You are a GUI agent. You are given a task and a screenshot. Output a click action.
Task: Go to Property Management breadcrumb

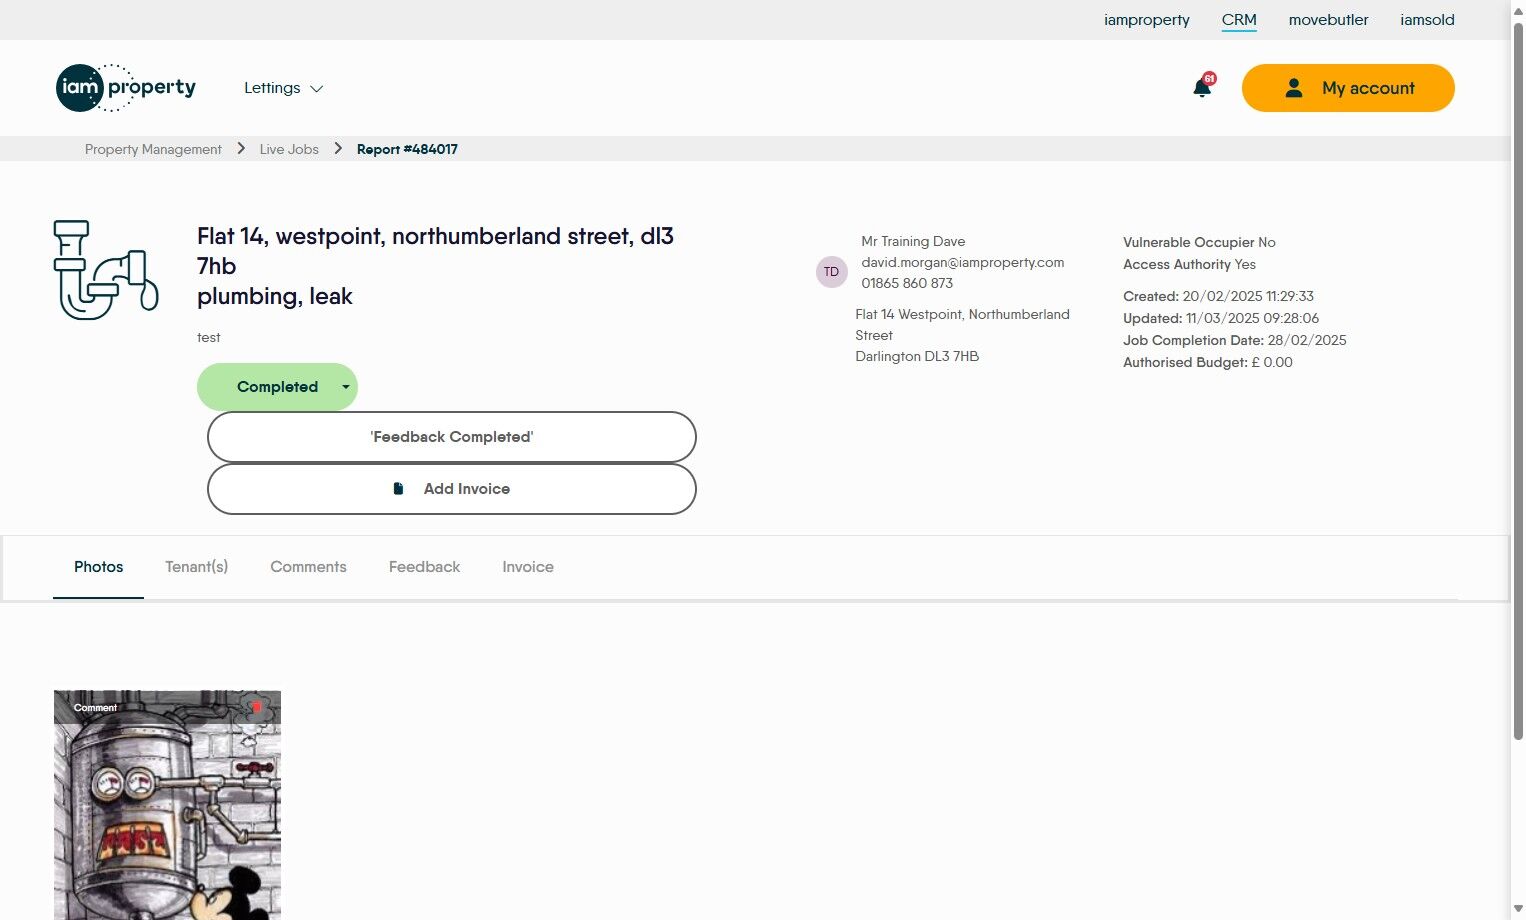click(x=153, y=149)
